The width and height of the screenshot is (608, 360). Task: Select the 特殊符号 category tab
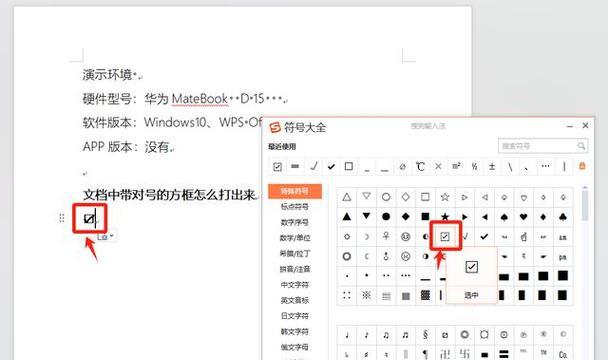coord(295,191)
